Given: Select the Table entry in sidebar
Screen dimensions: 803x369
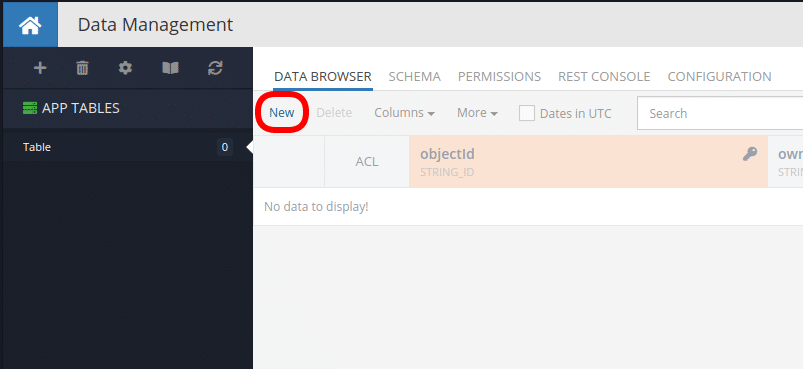Looking at the screenshot, I should (x=128, y=147).
